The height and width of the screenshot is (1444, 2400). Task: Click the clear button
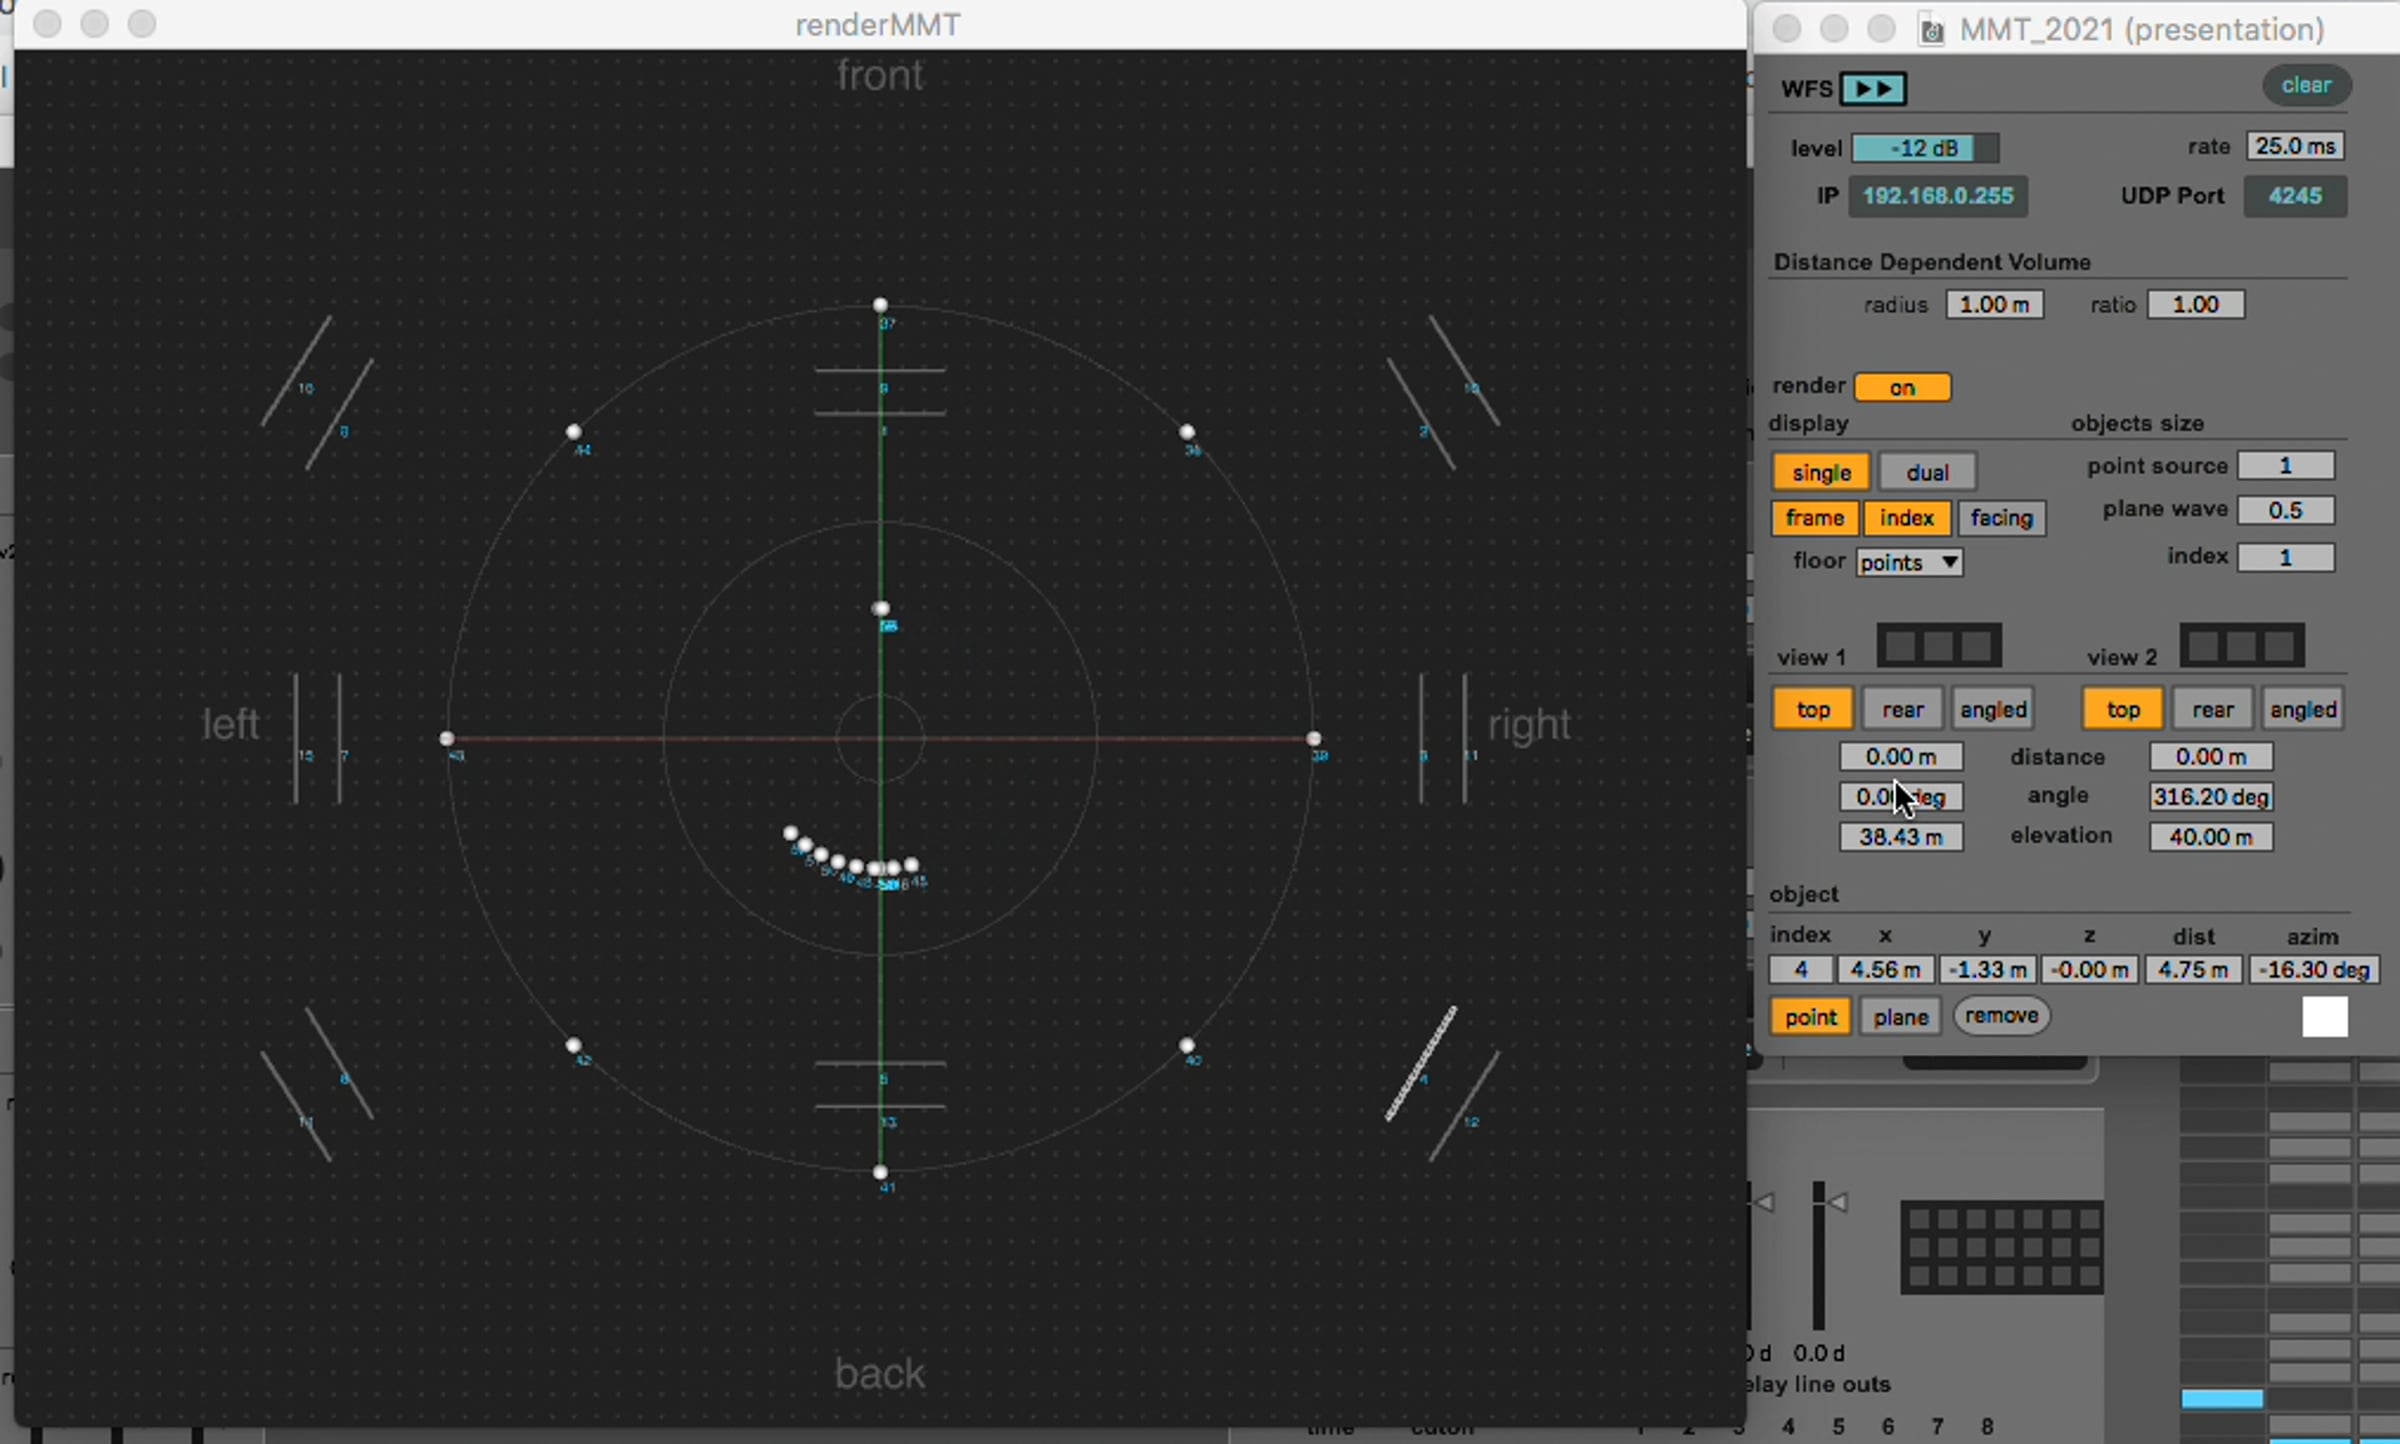coord(2306,85)
